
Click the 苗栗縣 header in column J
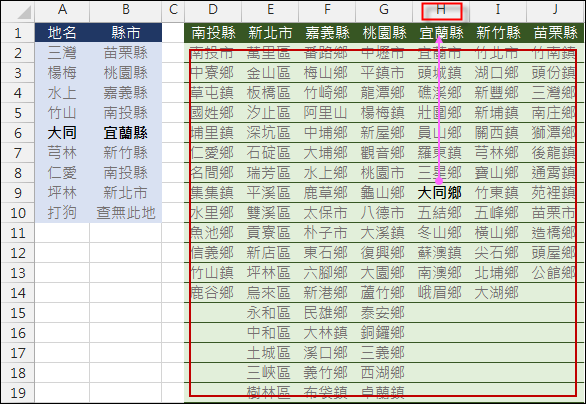555,33
